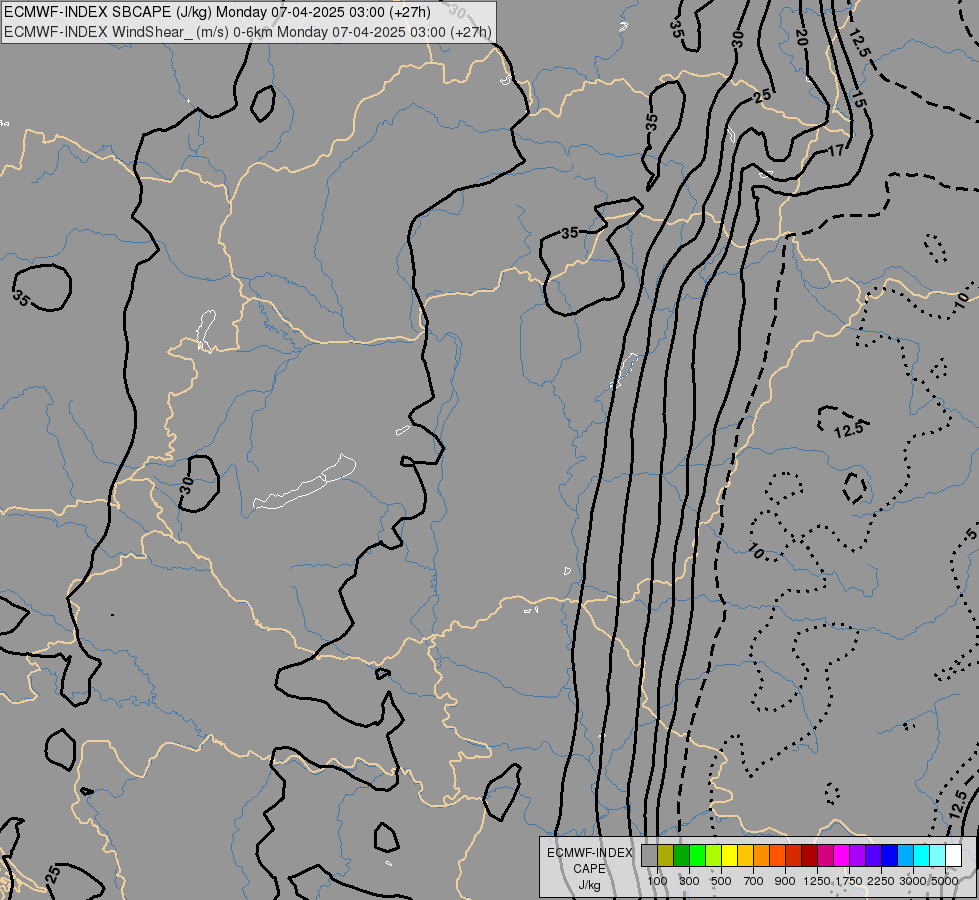Click the magenta swatch before 1750
Screen dimensions: 979x900
(x=841, y=856)
